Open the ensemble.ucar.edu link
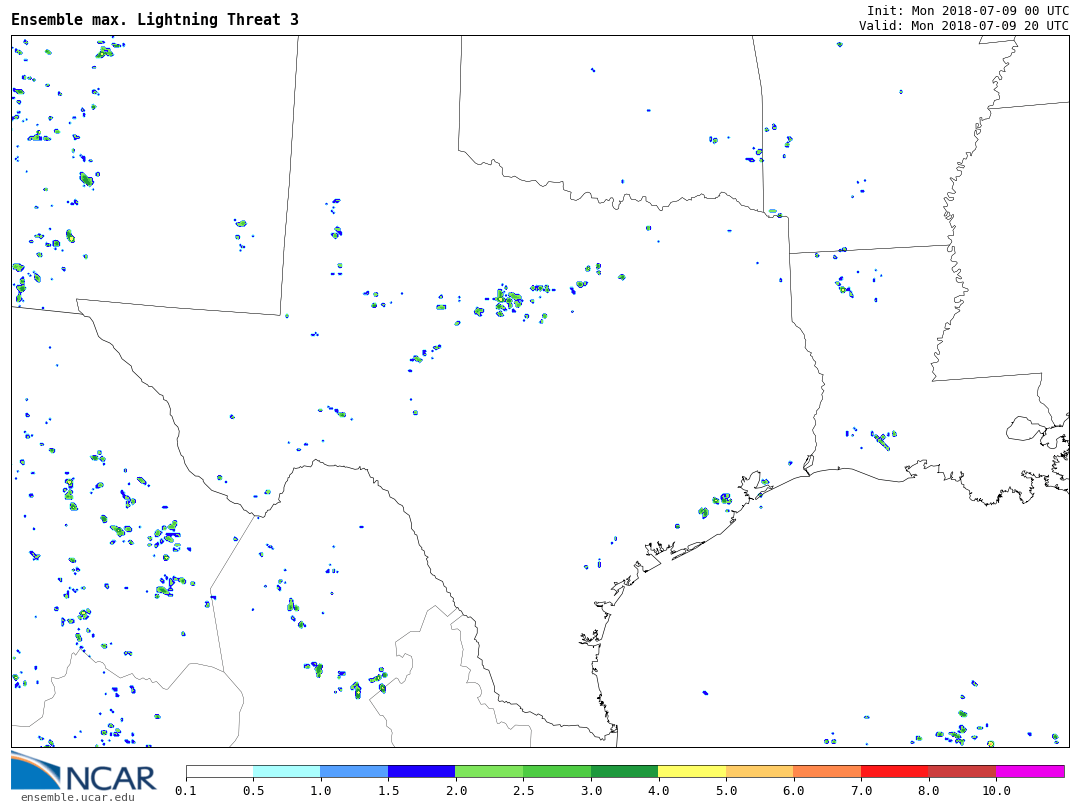1080x810 pixels. (77, 797)
